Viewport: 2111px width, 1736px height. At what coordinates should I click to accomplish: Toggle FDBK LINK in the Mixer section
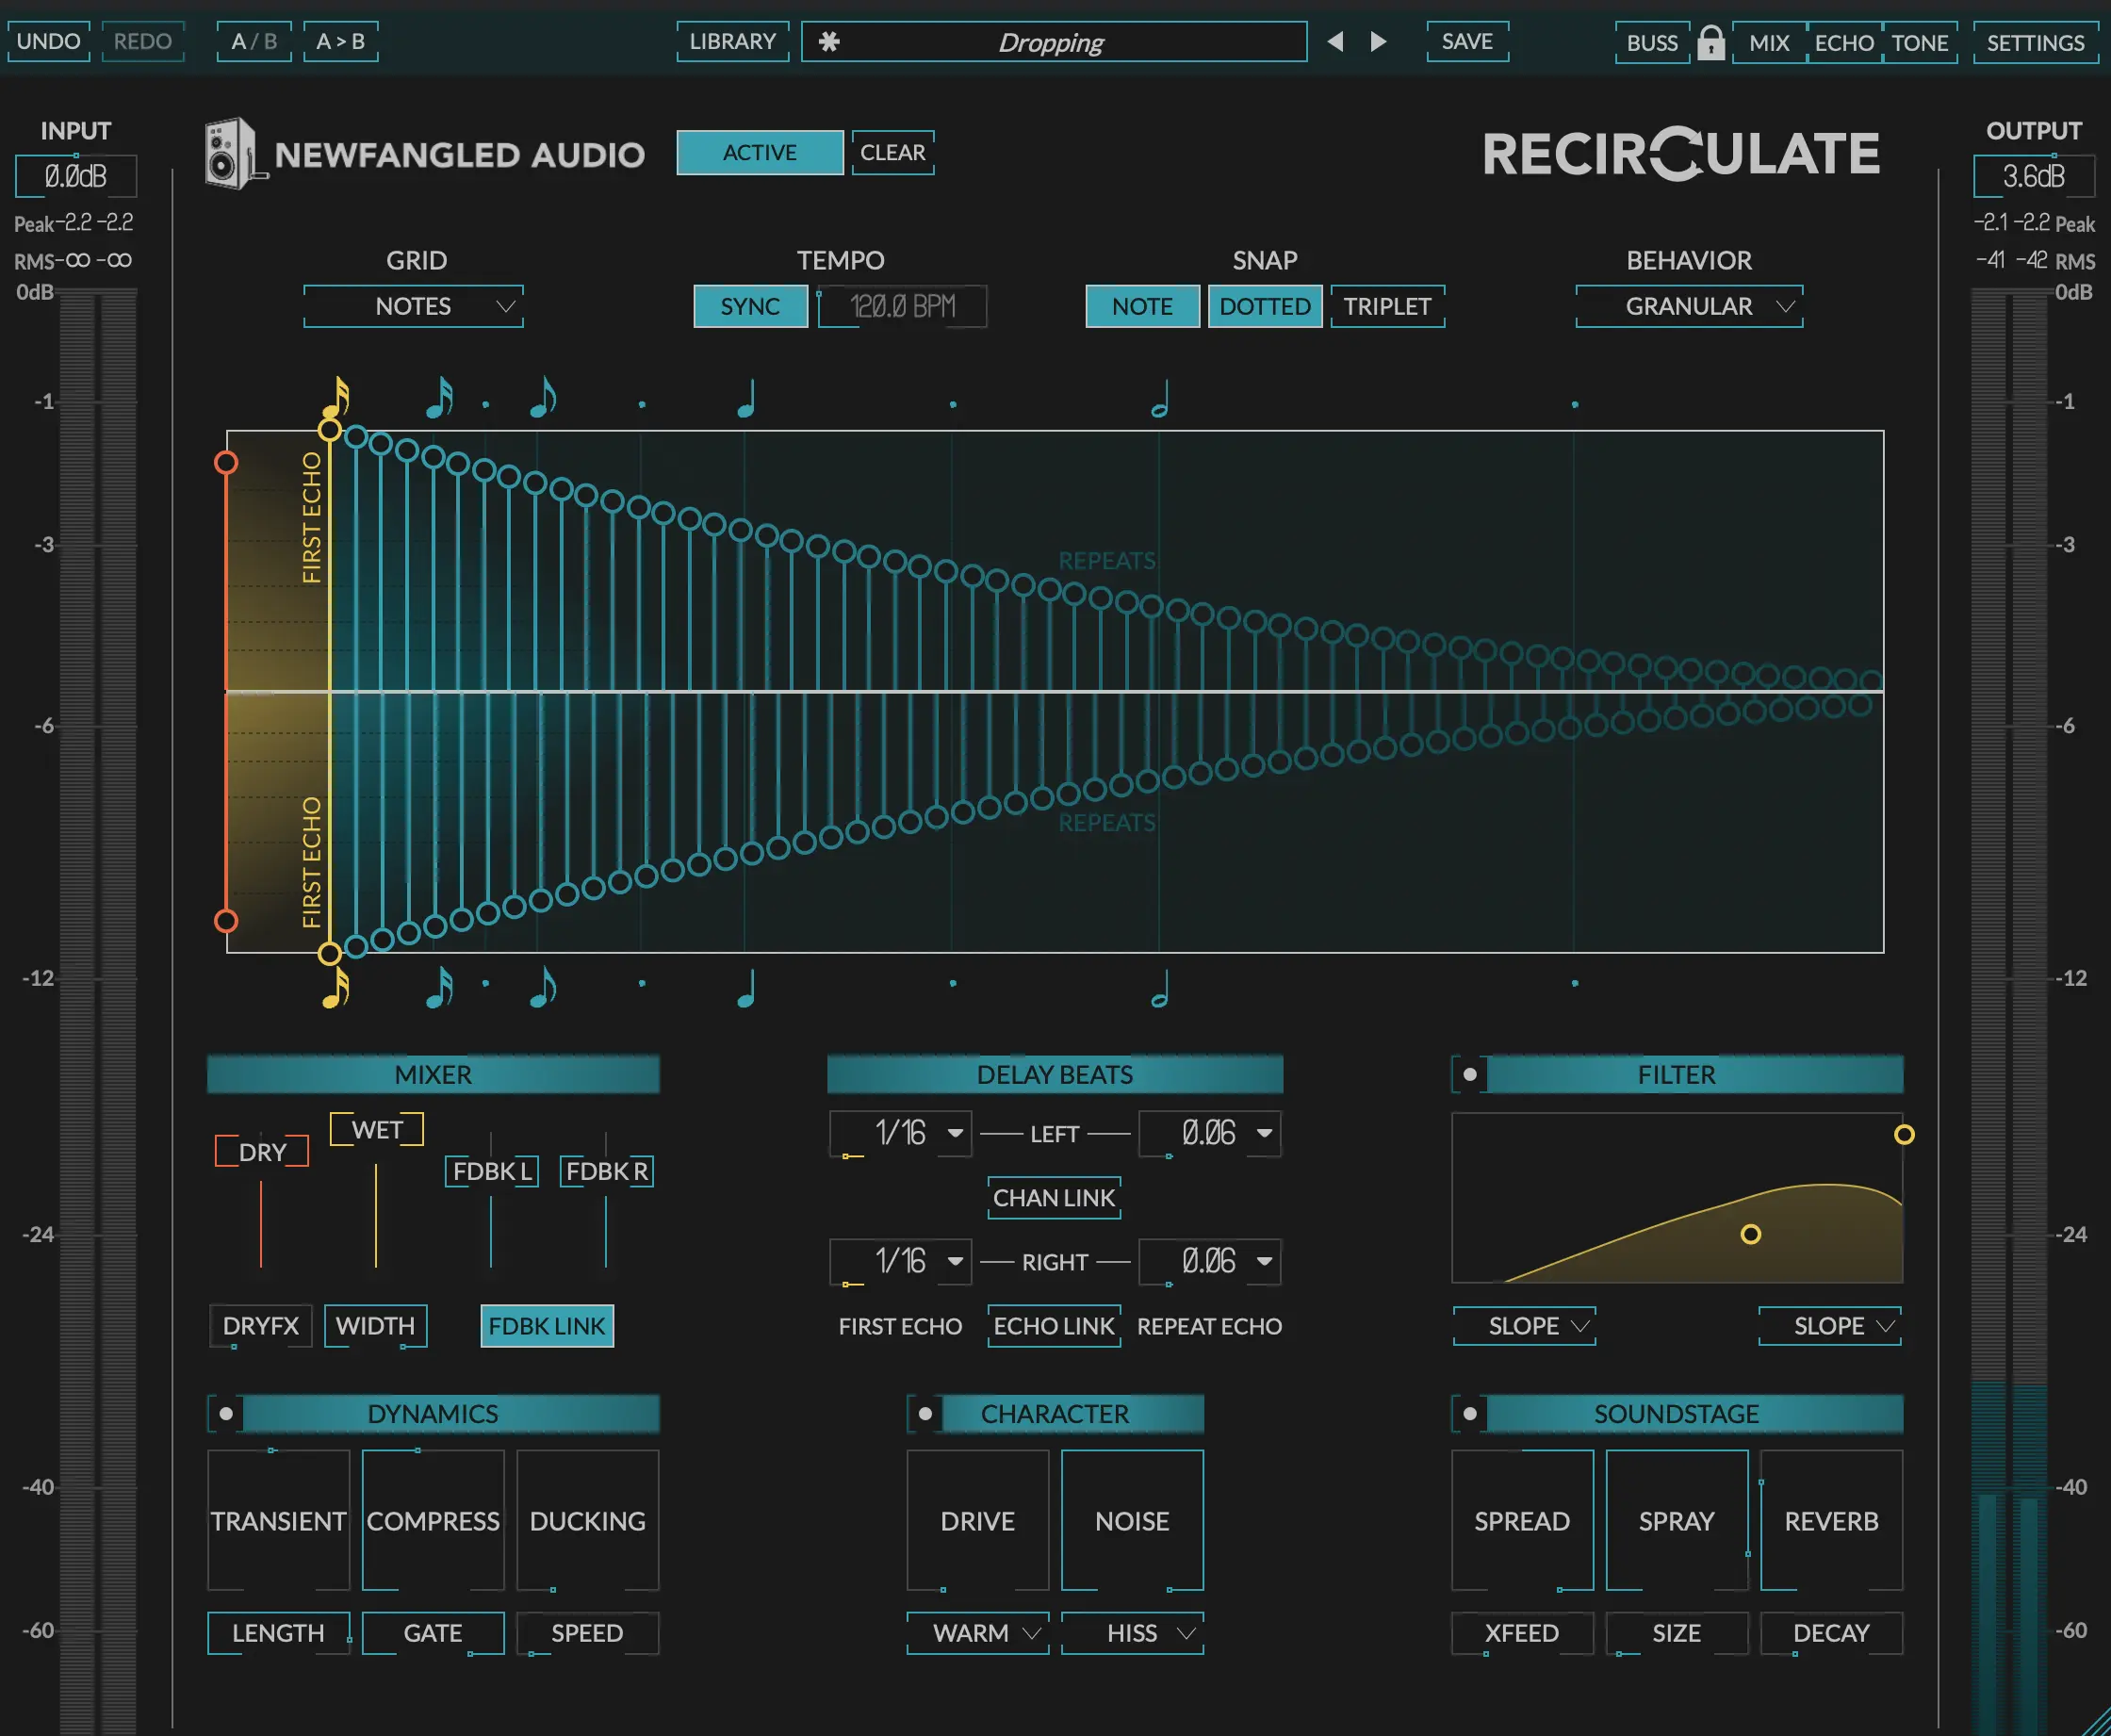[546, 1326]
